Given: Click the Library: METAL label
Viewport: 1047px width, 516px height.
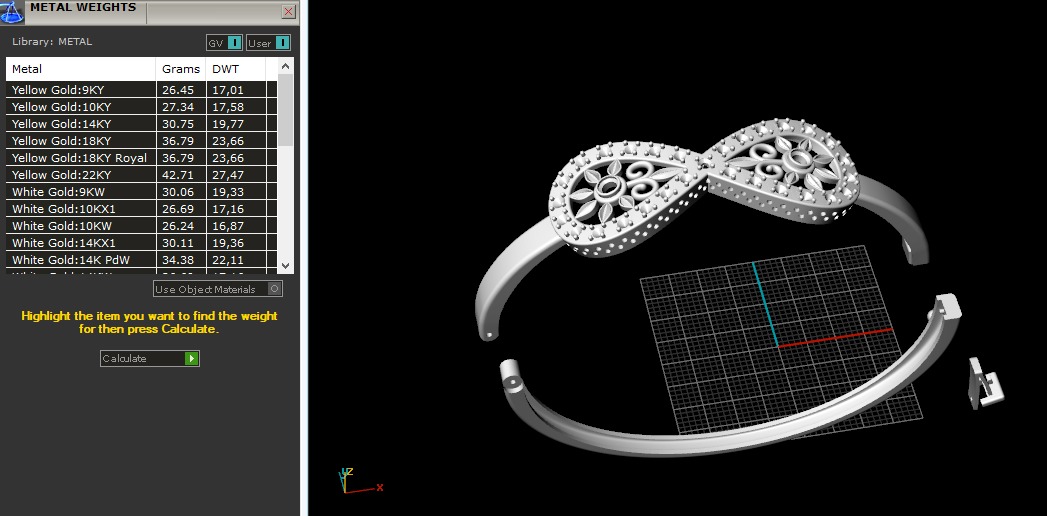Looking at the screenshot, I should click(x=52, y=41).
